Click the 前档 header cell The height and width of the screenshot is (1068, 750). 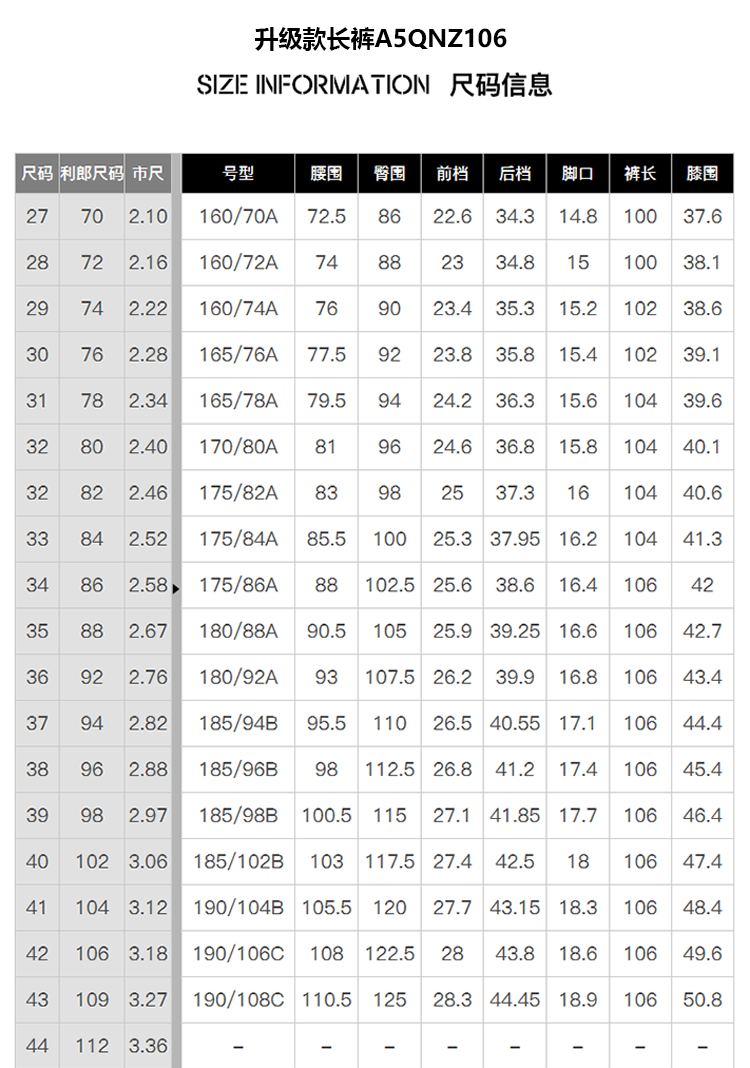pos(452,174)
